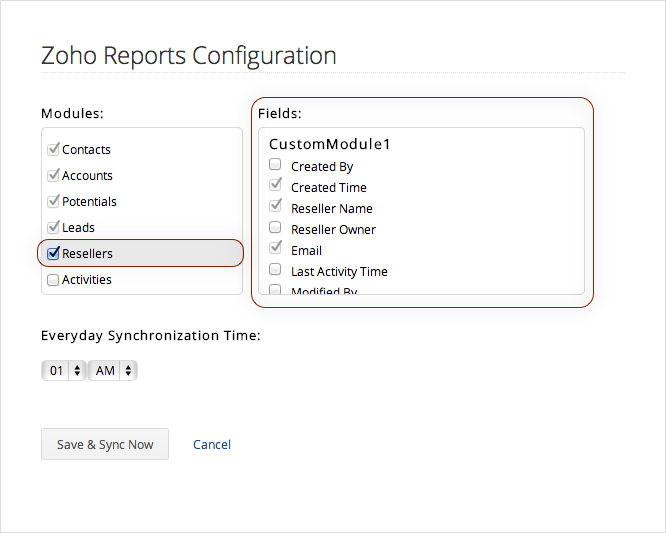The image size is (666, 533).
Task: Click the Cancel link
Action: (212, 444)
